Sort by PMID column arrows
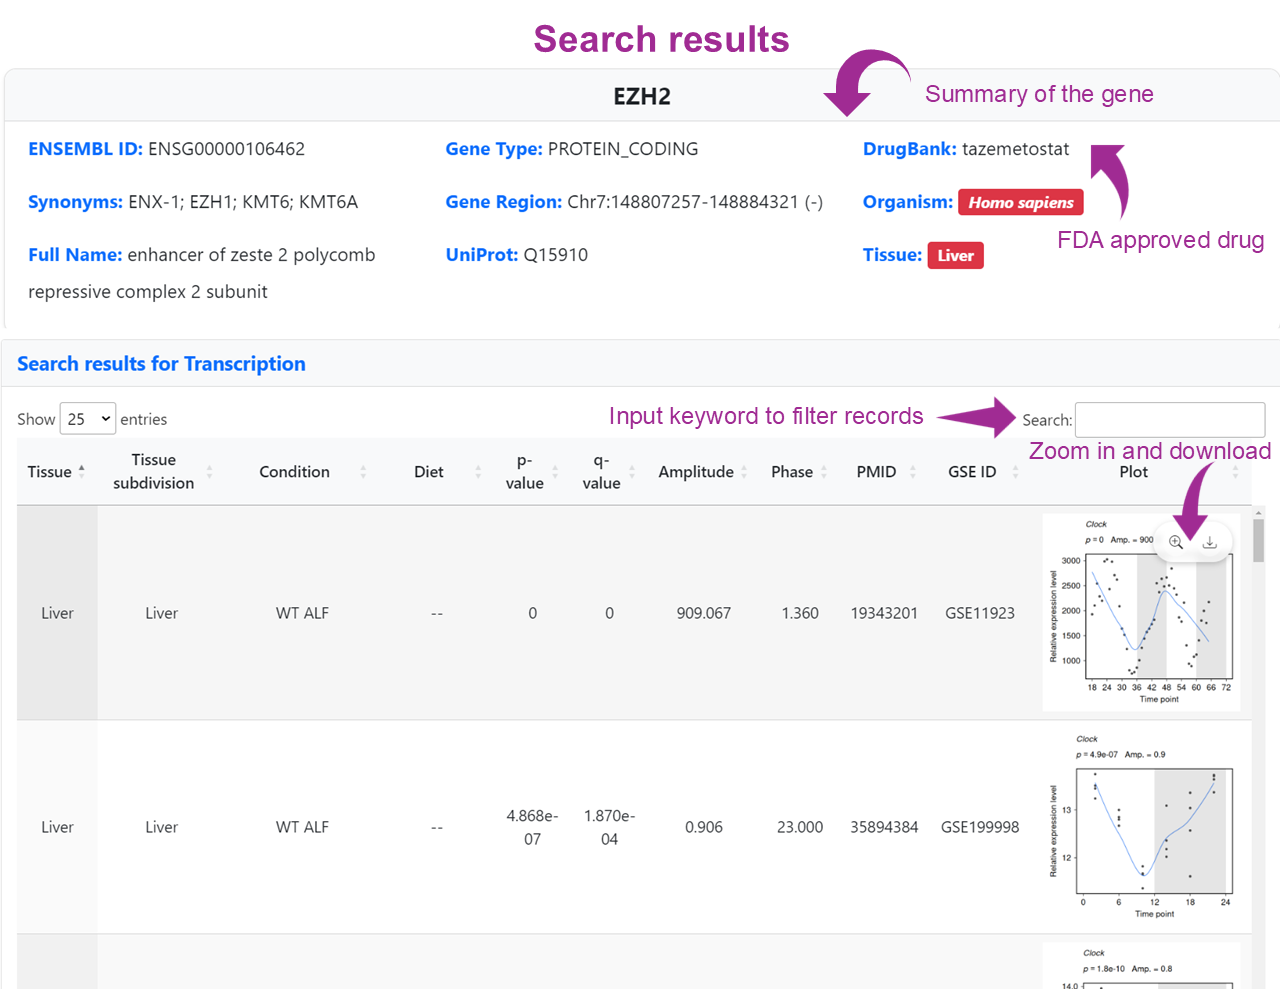This screenshot has width=1280, height=989. pos(912,472)
